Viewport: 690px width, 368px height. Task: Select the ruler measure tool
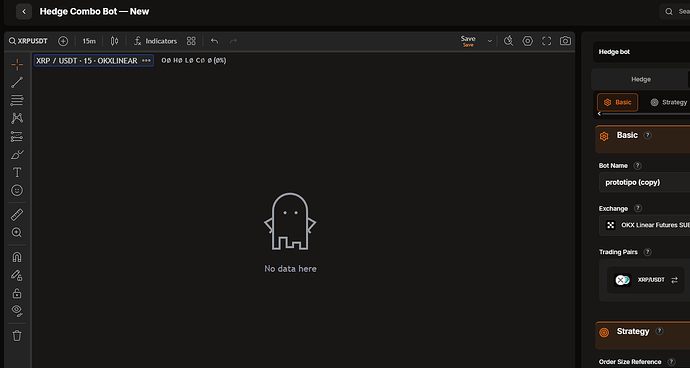coord(17,215)
